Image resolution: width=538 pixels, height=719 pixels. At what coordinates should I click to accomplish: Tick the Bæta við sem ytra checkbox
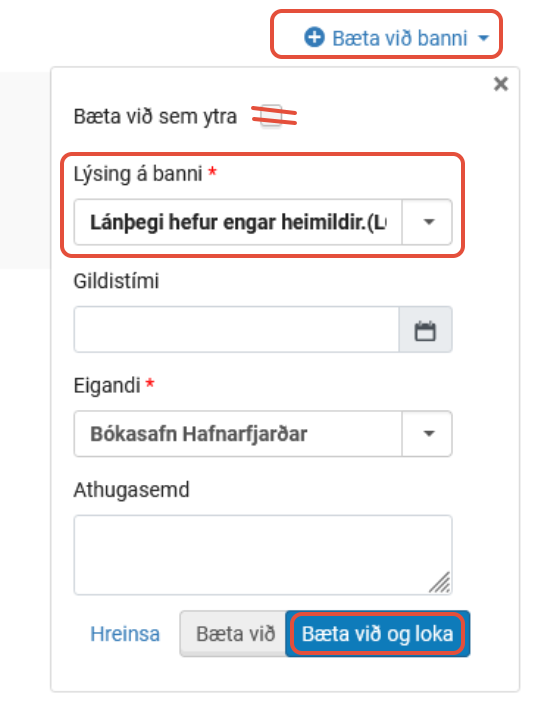[272, 116]
